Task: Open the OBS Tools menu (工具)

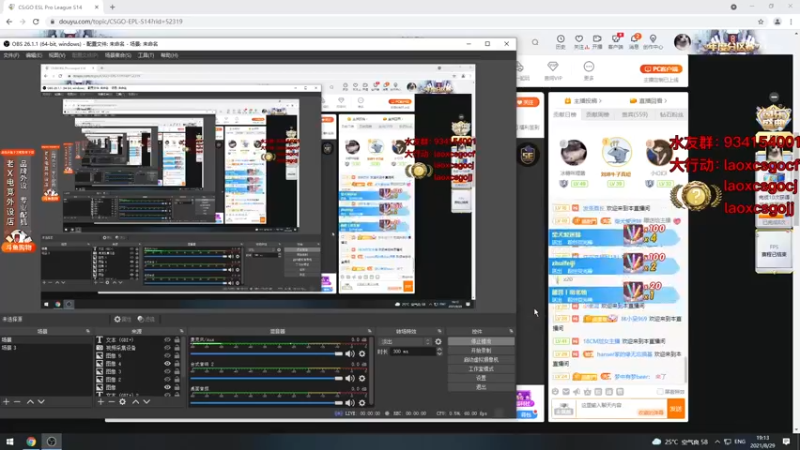Action: click(146, 55)
